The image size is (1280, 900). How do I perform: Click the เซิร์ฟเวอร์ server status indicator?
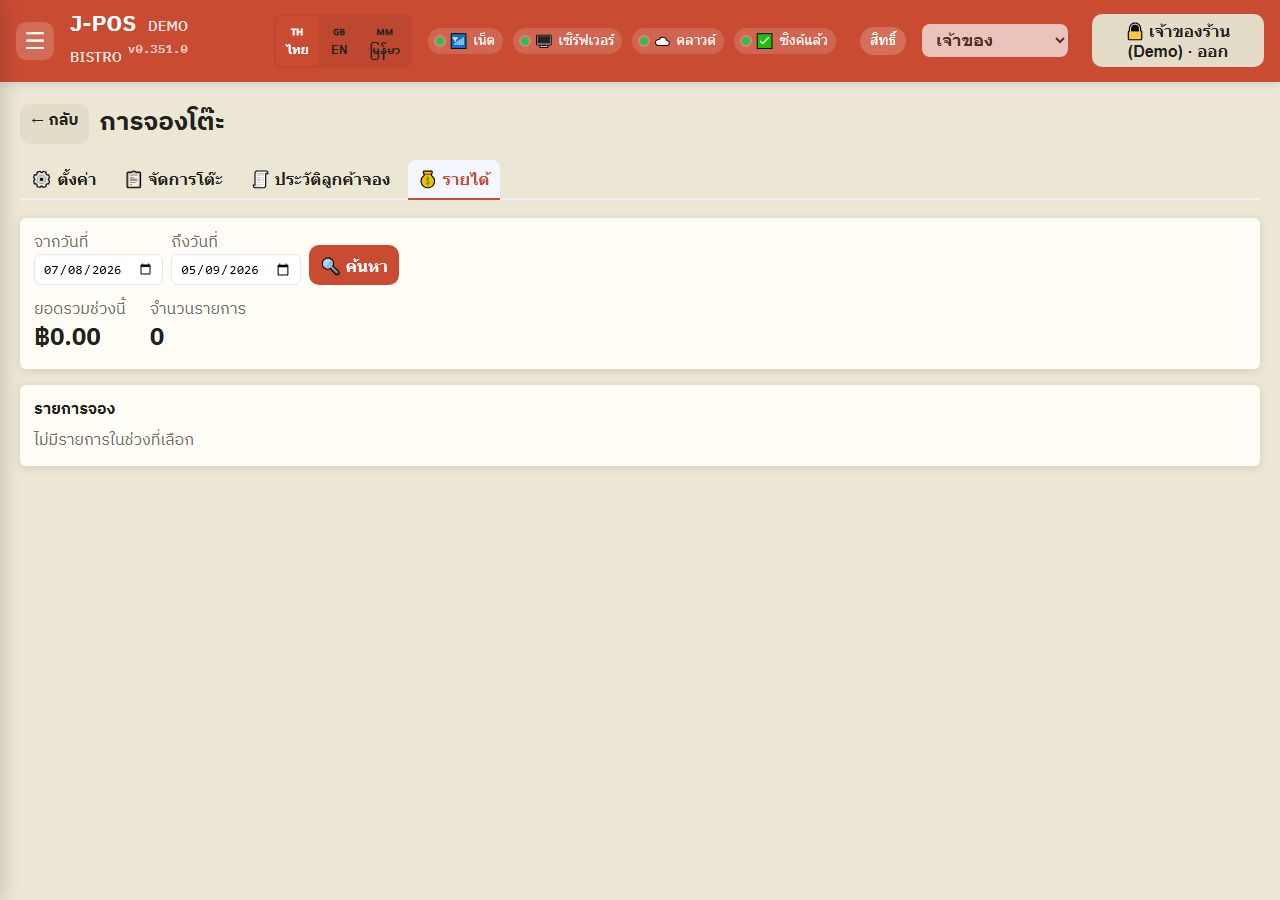[x=568, y=41]
